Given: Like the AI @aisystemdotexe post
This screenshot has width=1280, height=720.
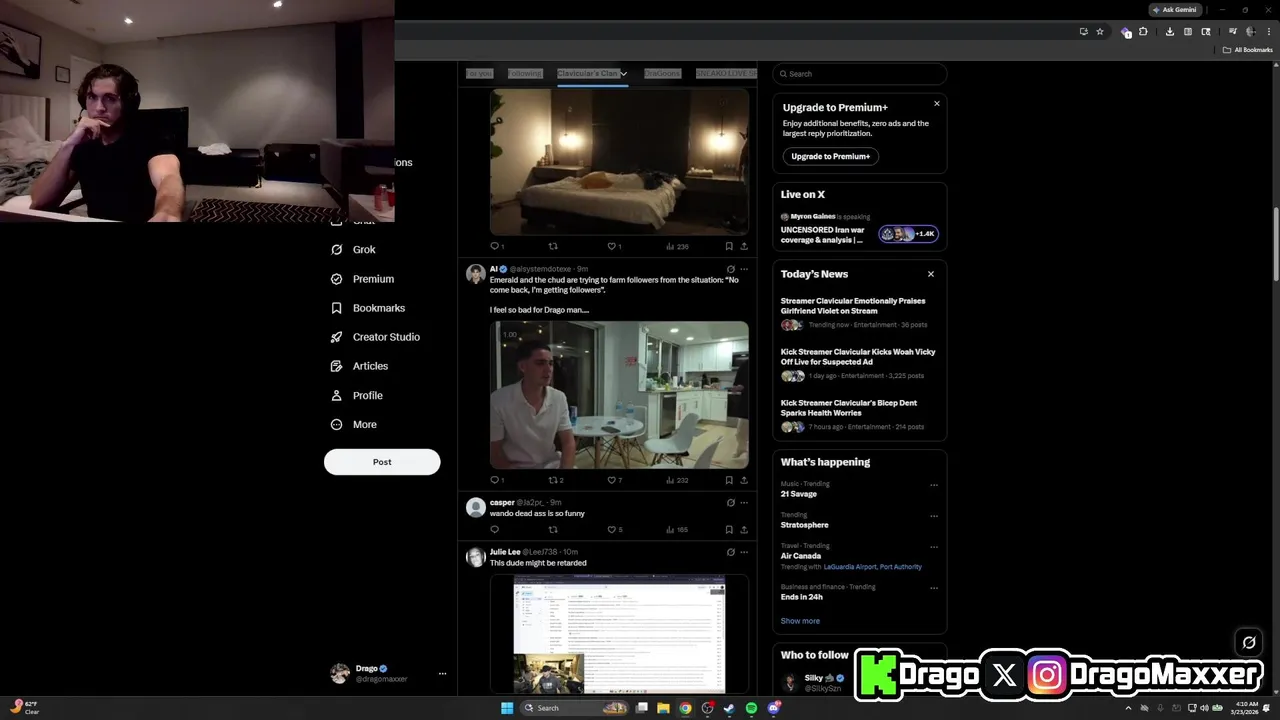Looking at the screenshot, I should click(612, 480).
